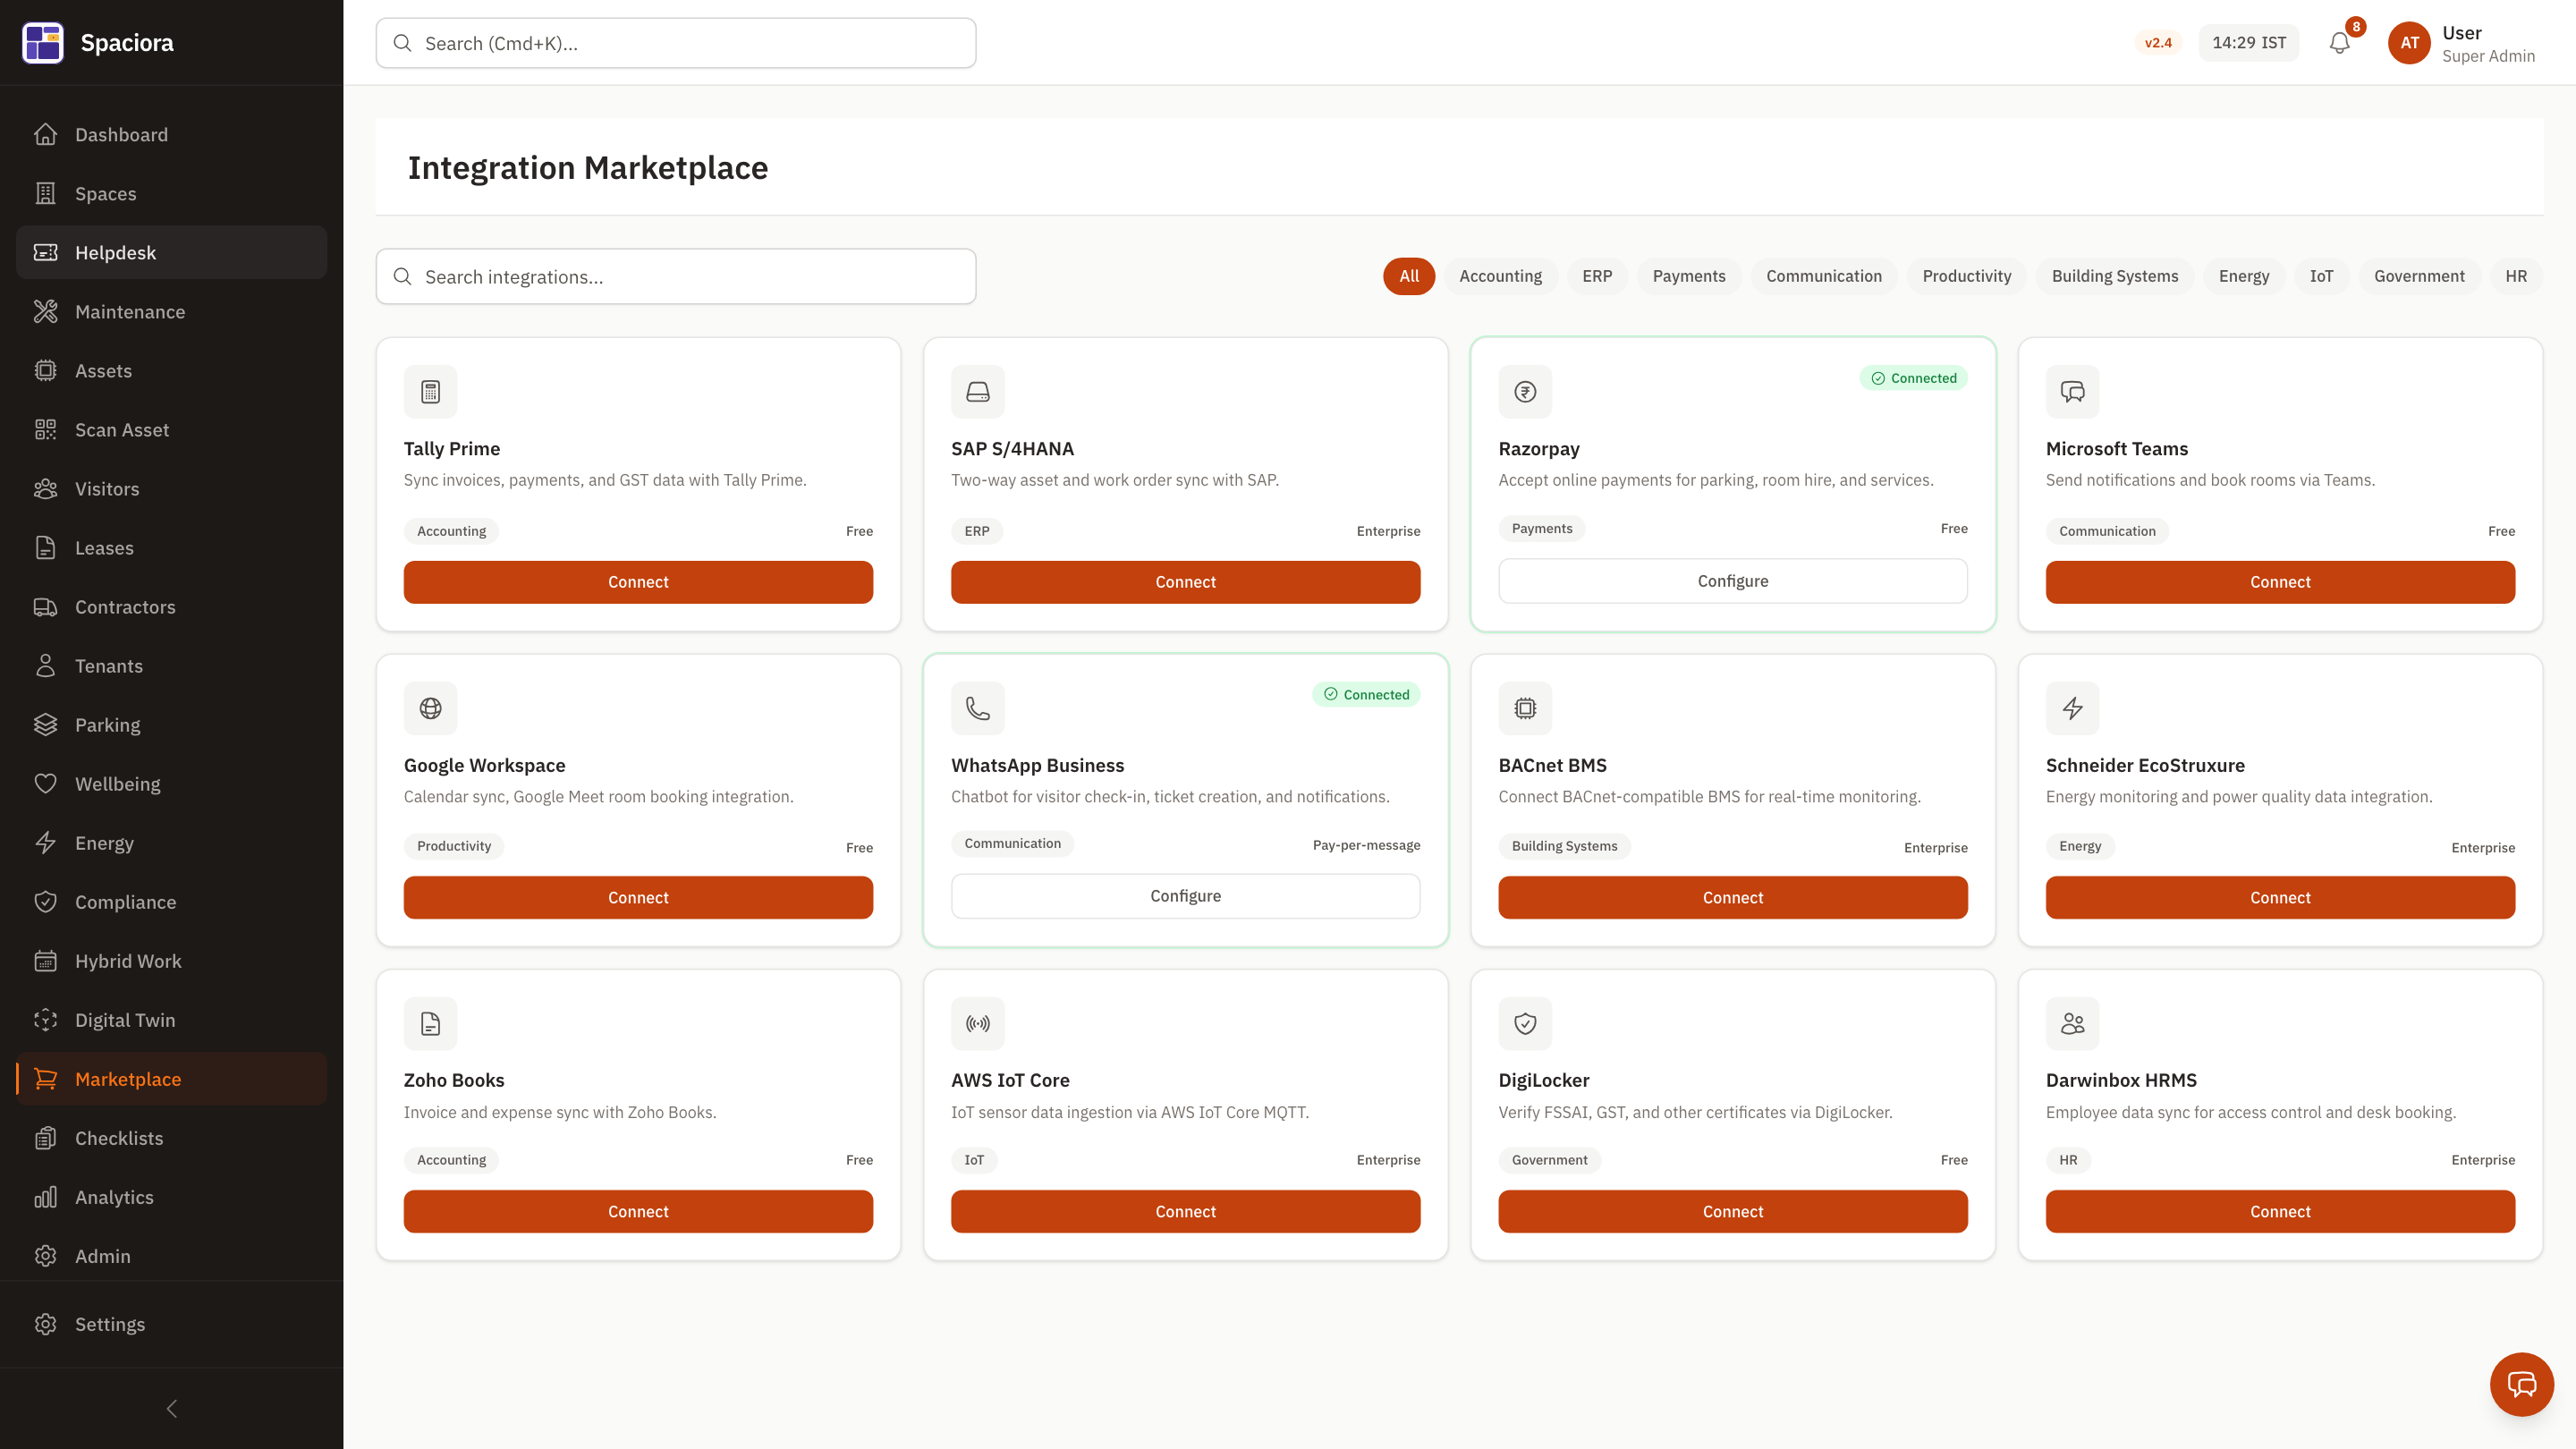Open Hybrid Work section
2576x1449 pixels.
tap(172, 960)
